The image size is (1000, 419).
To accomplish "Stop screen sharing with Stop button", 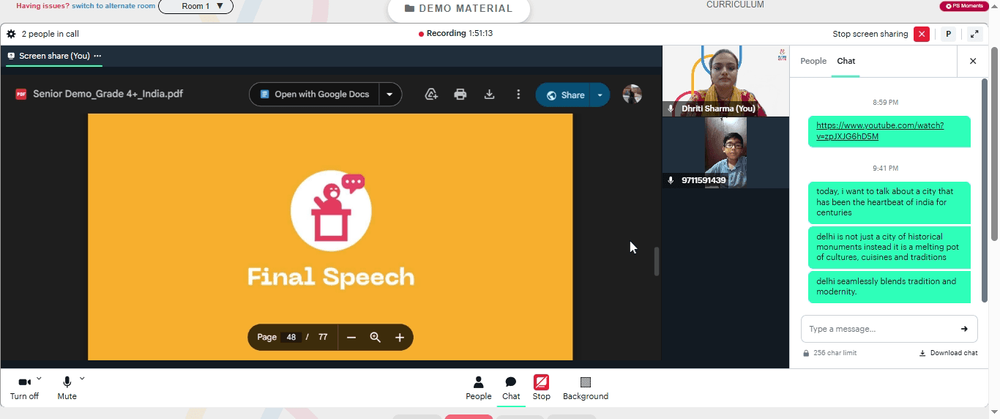I will [541, 388].
